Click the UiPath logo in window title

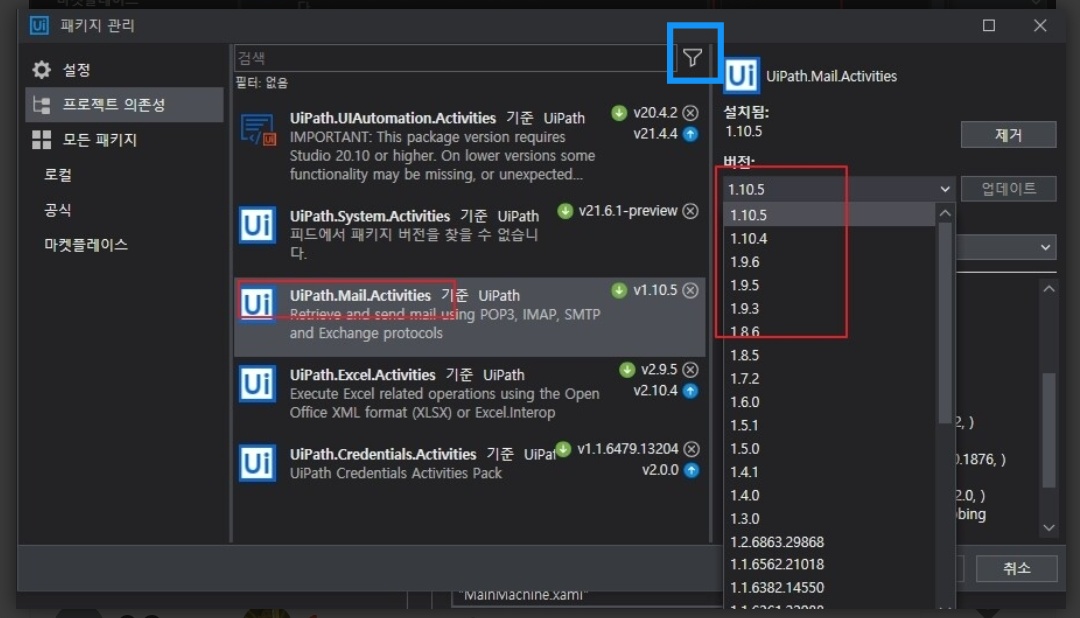[x=39, y=25]
